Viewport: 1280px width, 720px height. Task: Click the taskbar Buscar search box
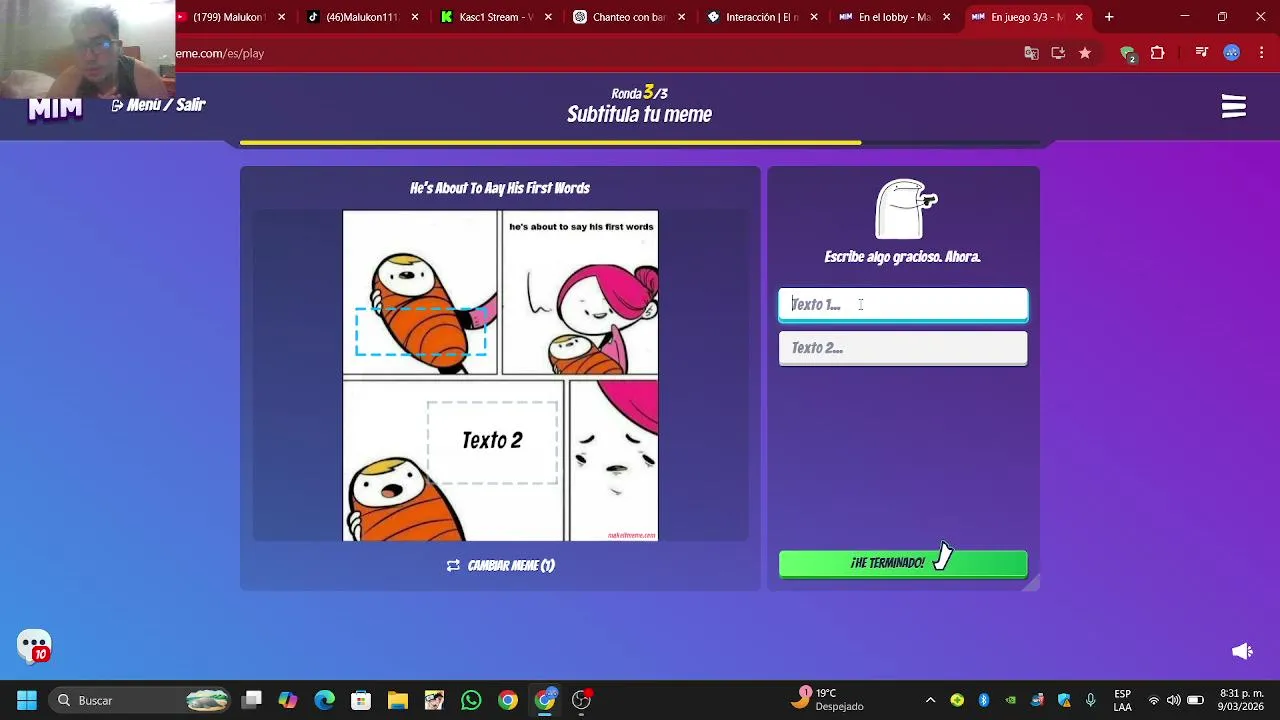point(140,700)
